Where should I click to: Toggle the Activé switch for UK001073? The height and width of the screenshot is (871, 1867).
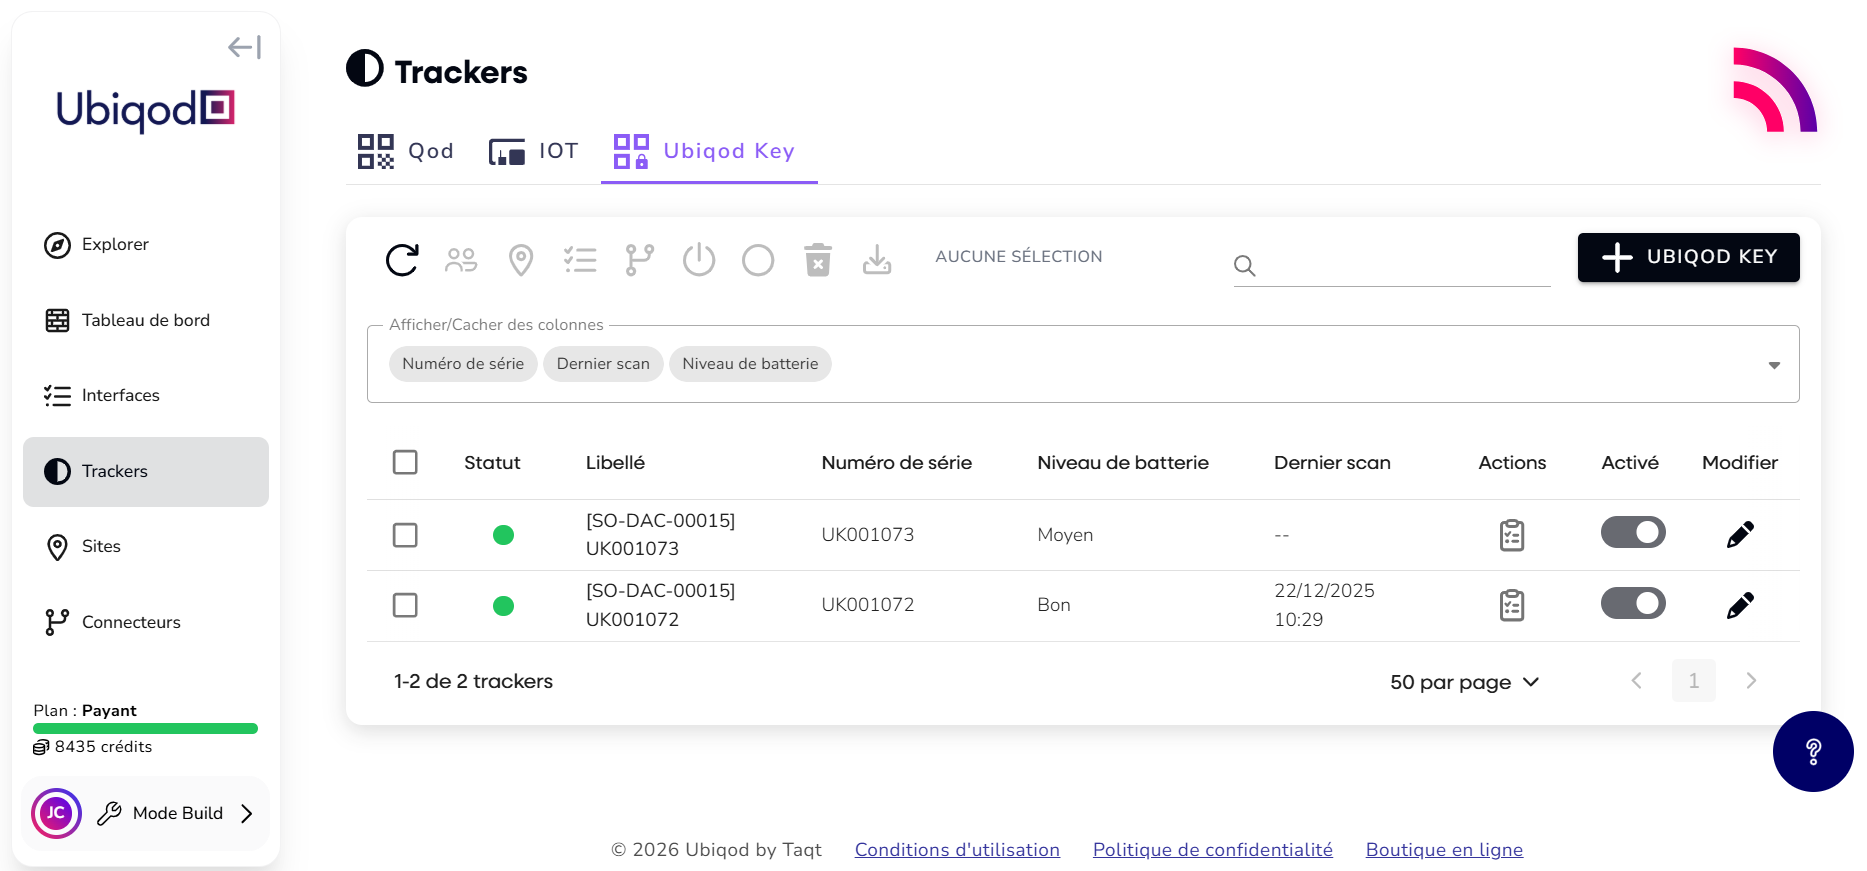1632,532
